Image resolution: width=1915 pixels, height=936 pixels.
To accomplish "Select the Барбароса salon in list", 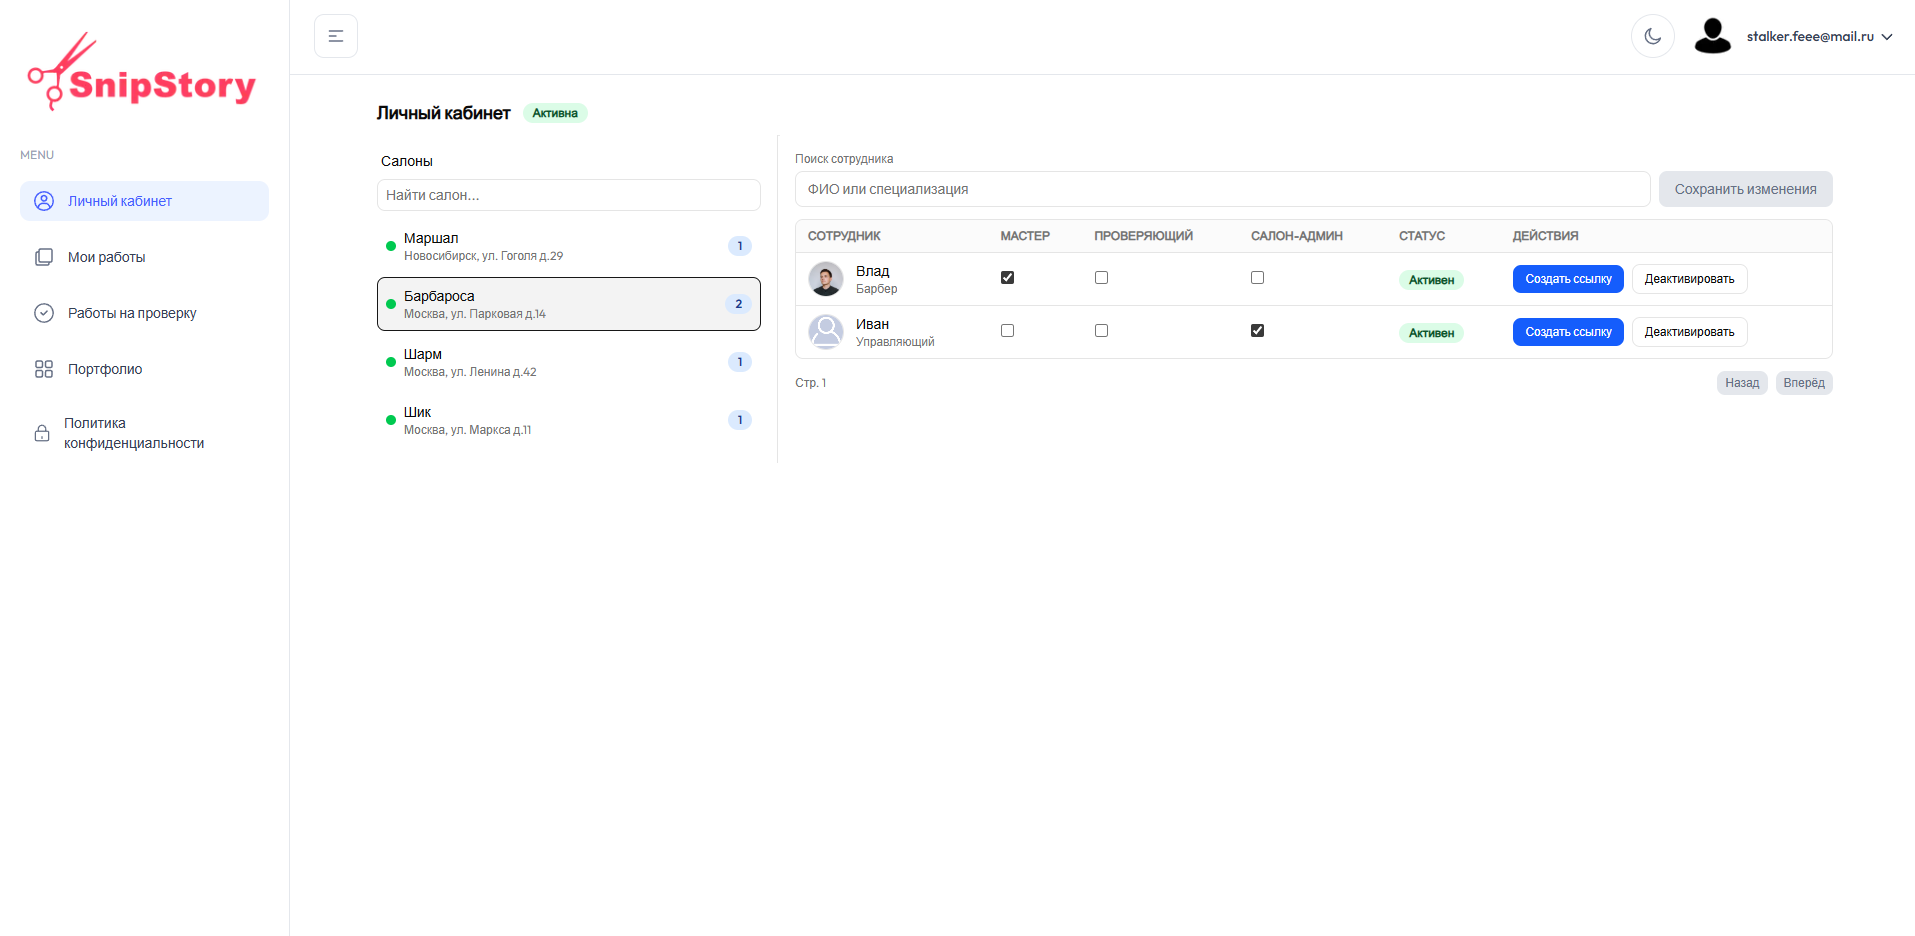I will 569,304.
